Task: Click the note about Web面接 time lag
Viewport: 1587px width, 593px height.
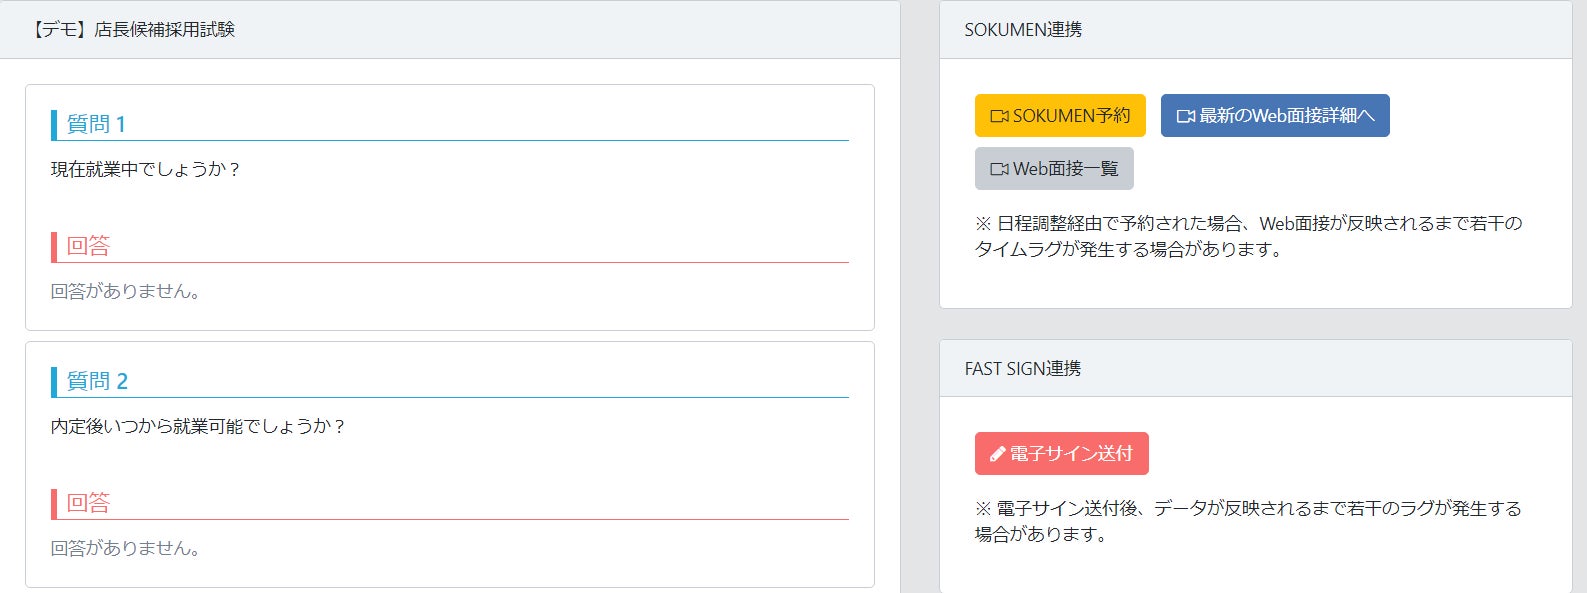Action: tap(1248, 236)
